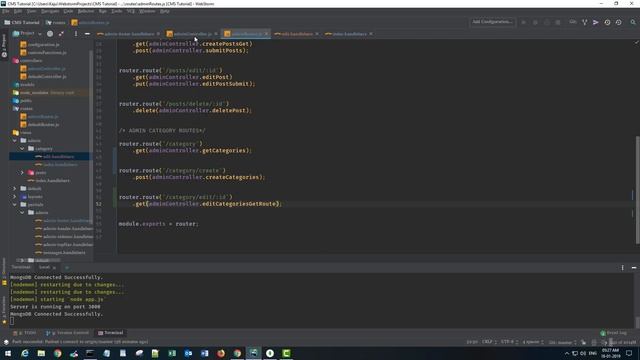Click the Debug bug icon in toolbar
640x360 pixels.
click(535, 22)
